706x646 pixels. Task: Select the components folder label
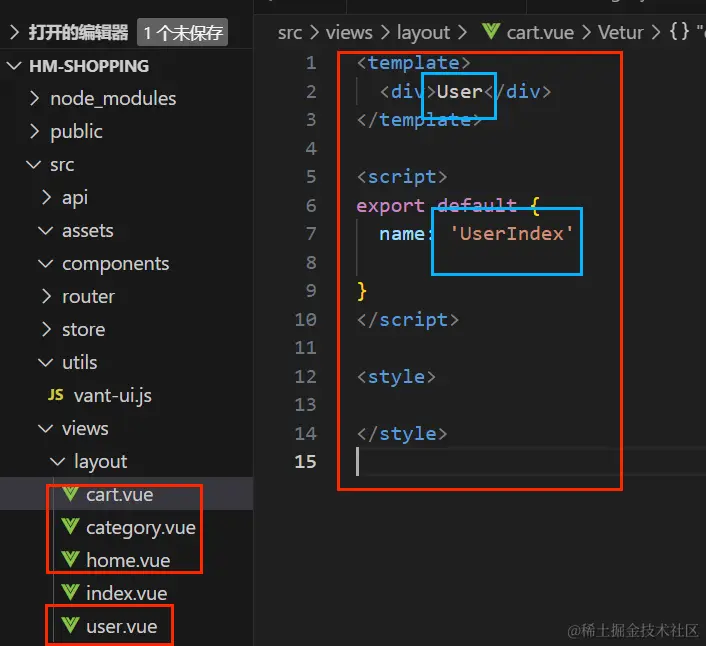116,264
